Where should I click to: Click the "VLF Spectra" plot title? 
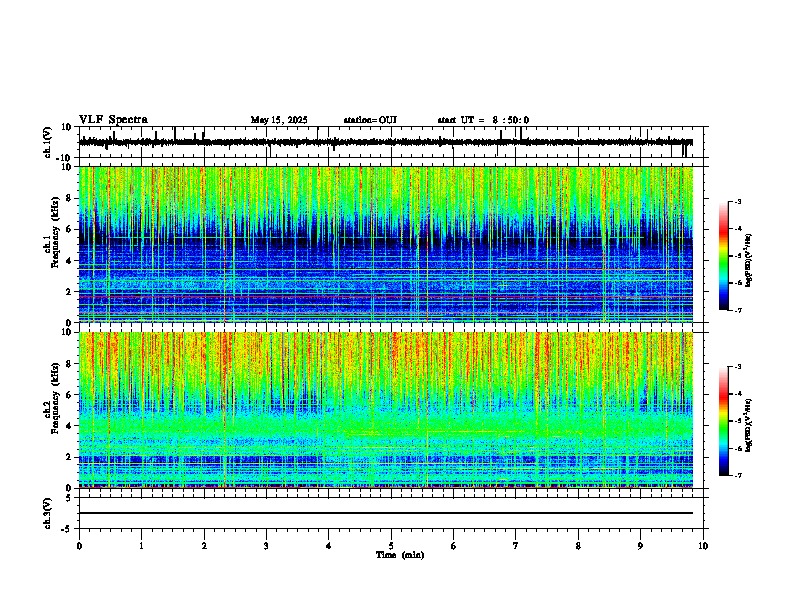[x=113, y=120]
